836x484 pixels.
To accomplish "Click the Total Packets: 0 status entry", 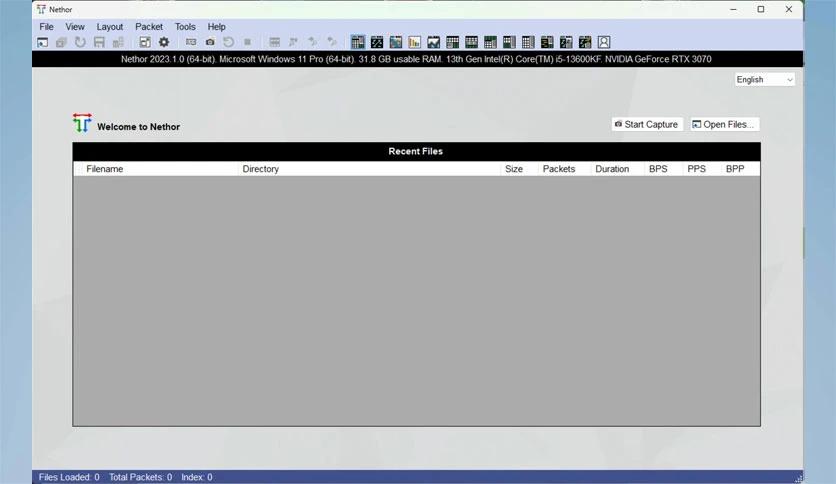I will point(140,477).
